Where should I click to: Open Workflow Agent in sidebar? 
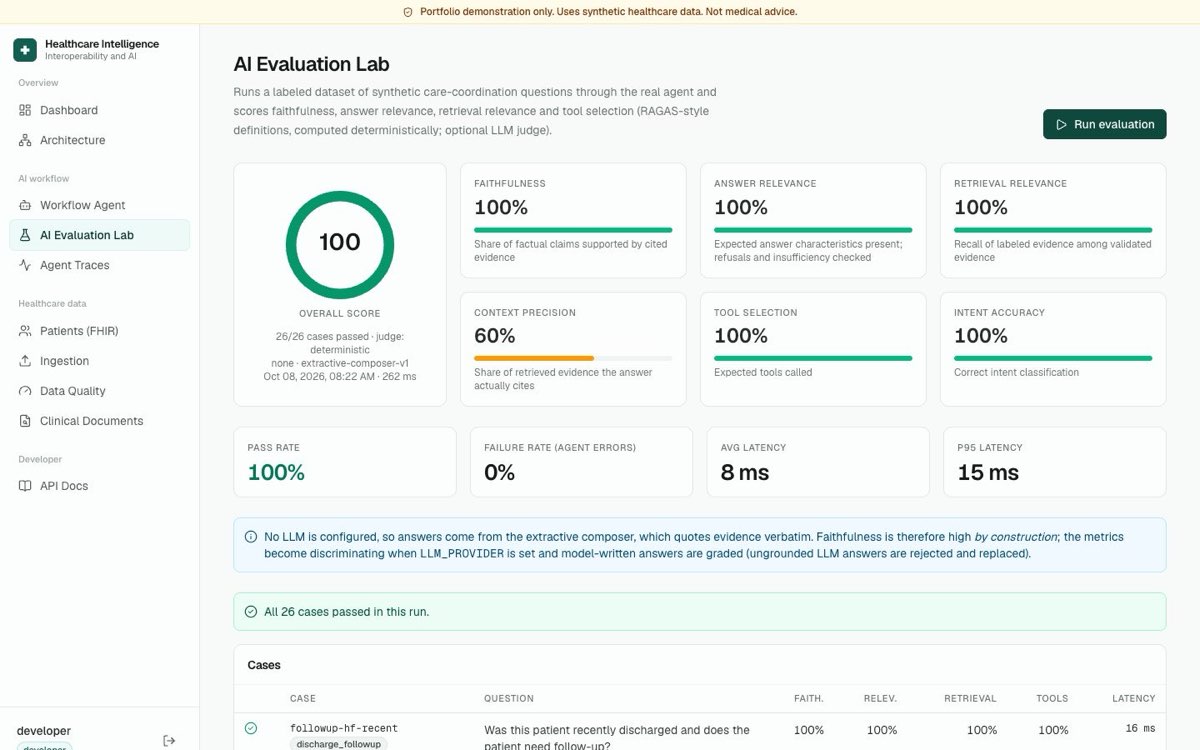click(x=99, y=205)
